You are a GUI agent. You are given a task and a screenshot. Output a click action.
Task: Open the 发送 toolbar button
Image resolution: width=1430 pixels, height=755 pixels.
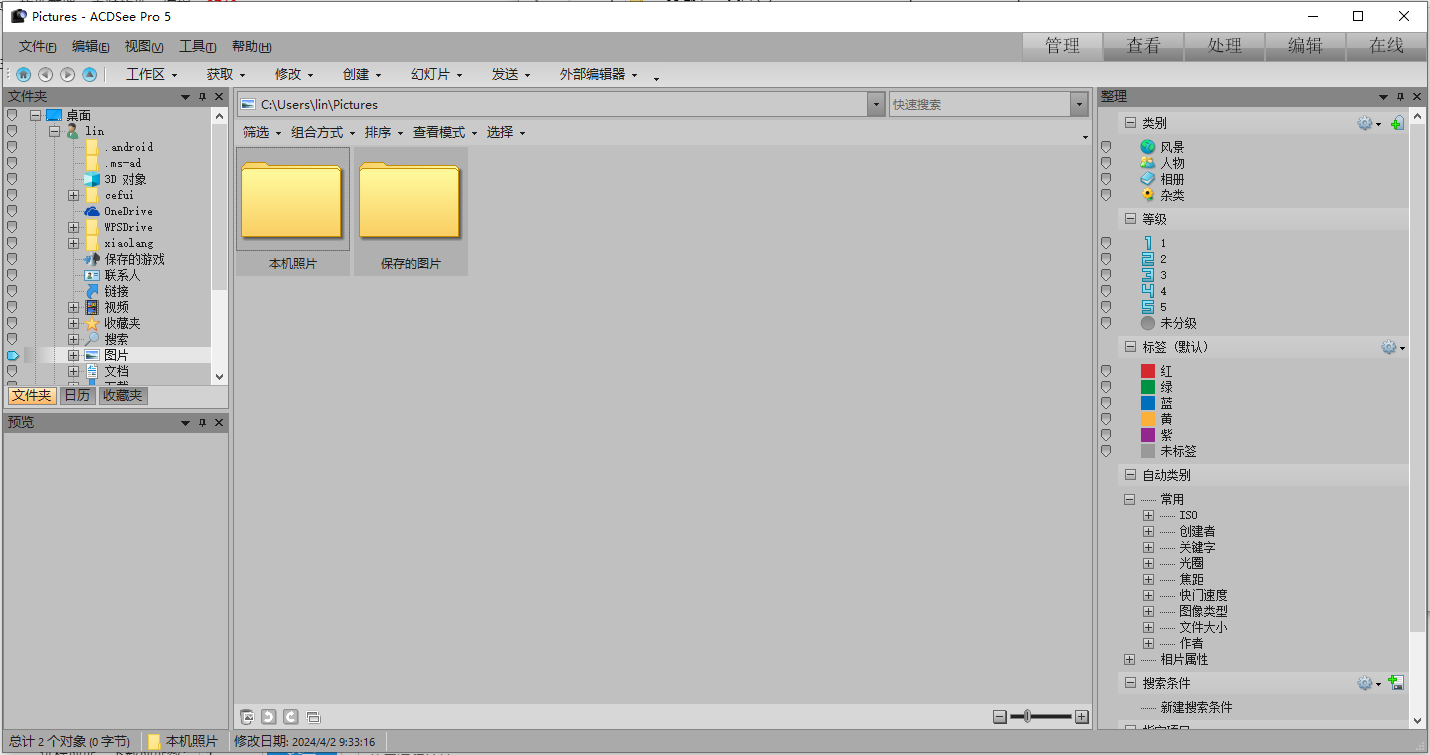tap(511, 74)
